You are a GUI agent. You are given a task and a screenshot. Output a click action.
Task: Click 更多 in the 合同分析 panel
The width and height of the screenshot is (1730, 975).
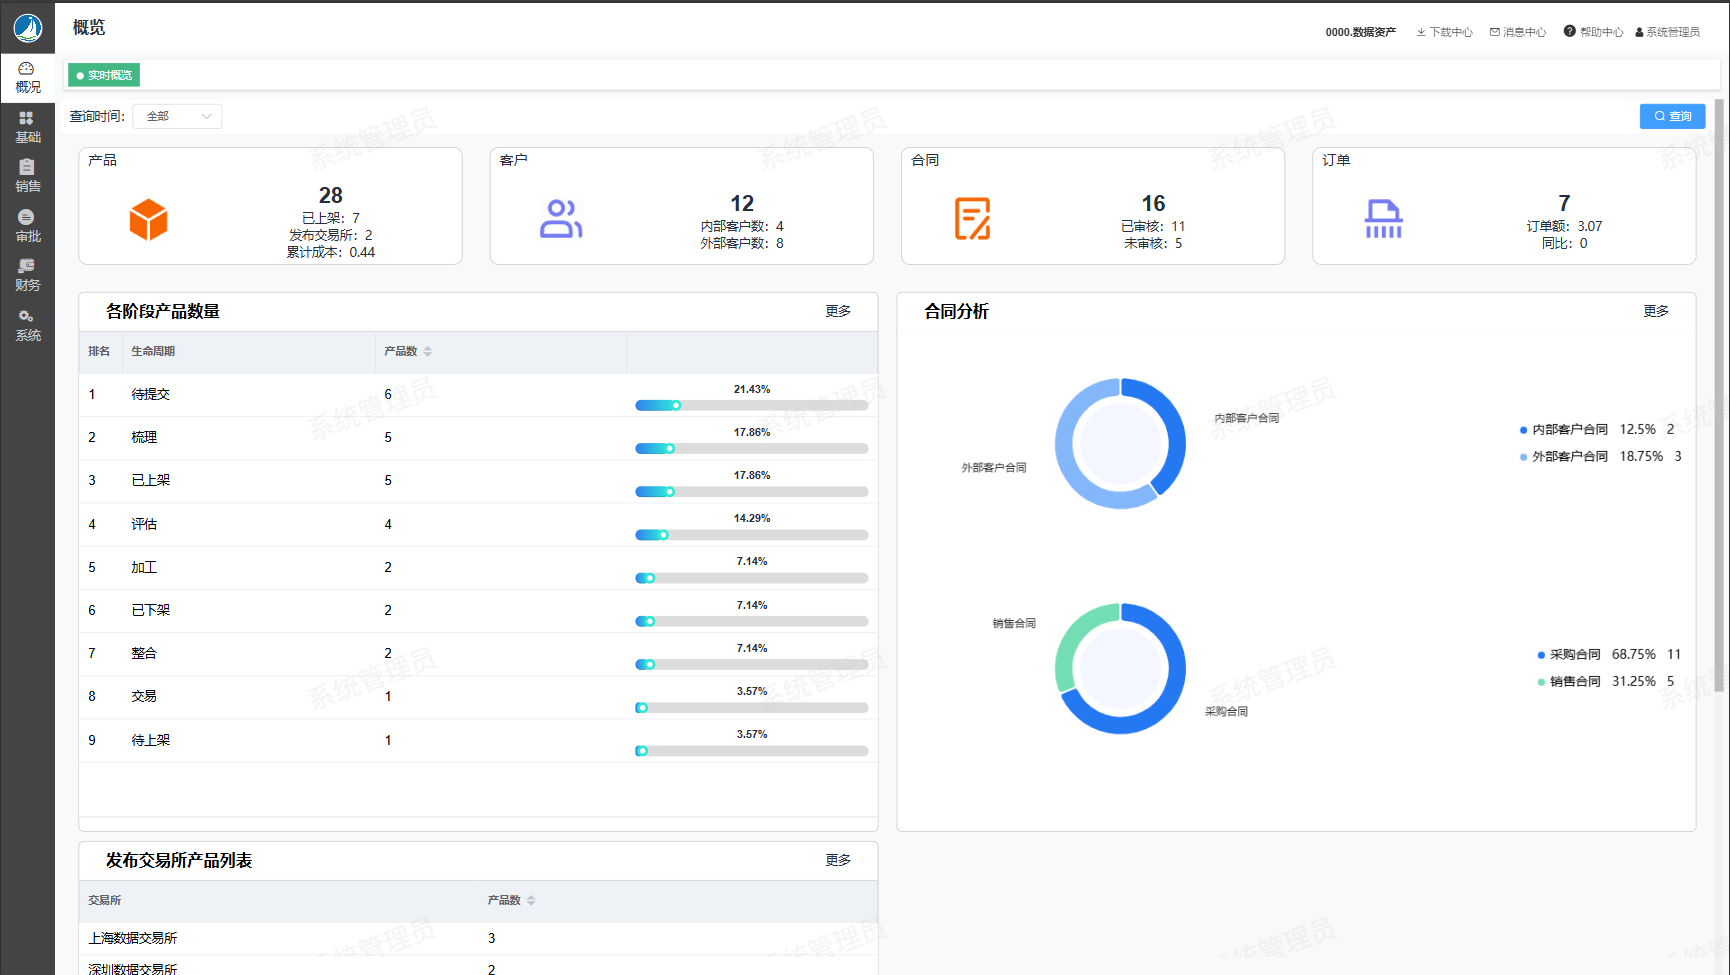click(x=1656, y=311)
